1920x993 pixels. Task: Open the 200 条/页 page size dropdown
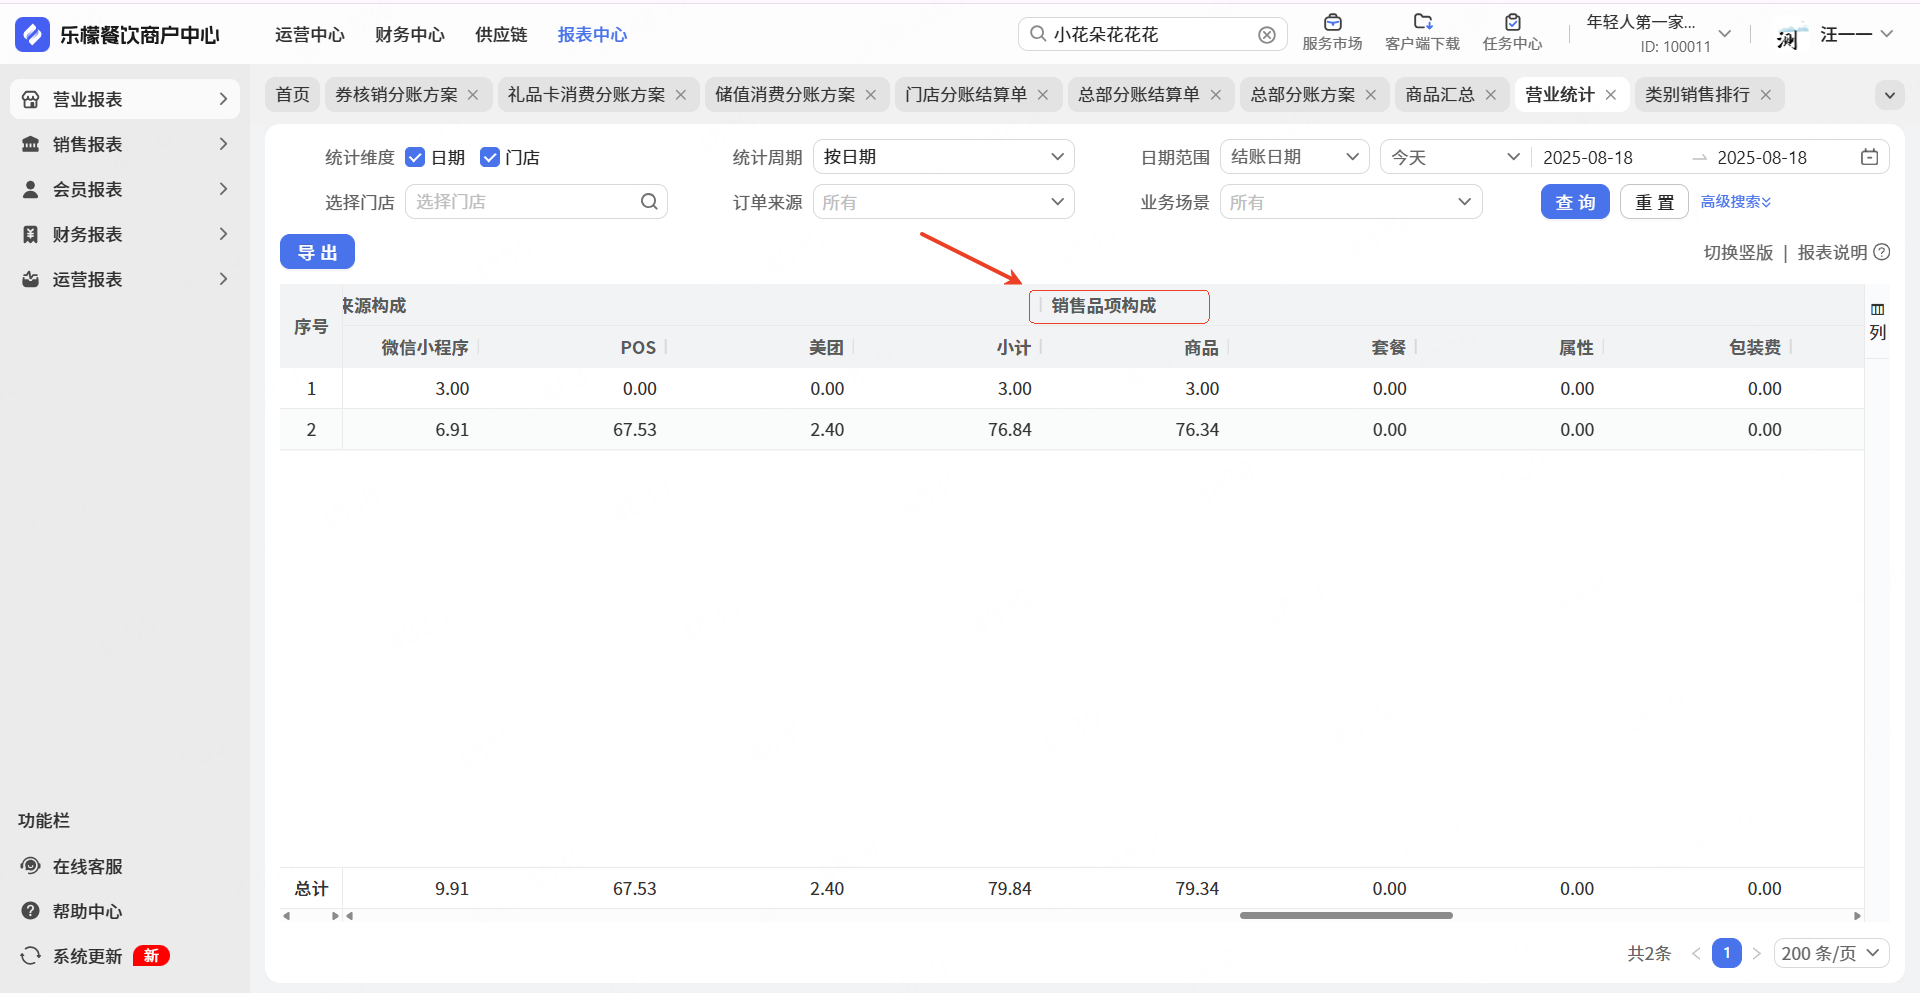point(1831,953)
